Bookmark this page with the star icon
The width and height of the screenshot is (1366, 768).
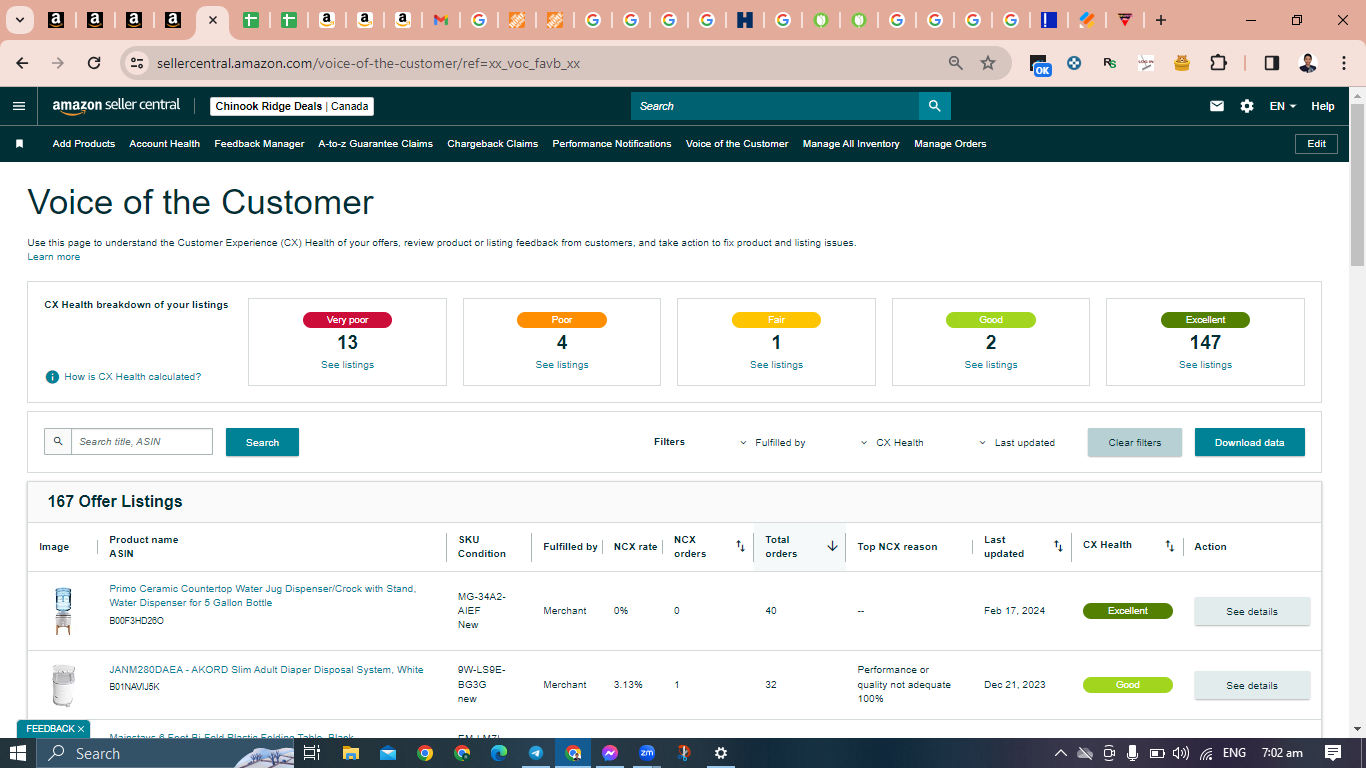pyautogui.click(x=988, y=63)
